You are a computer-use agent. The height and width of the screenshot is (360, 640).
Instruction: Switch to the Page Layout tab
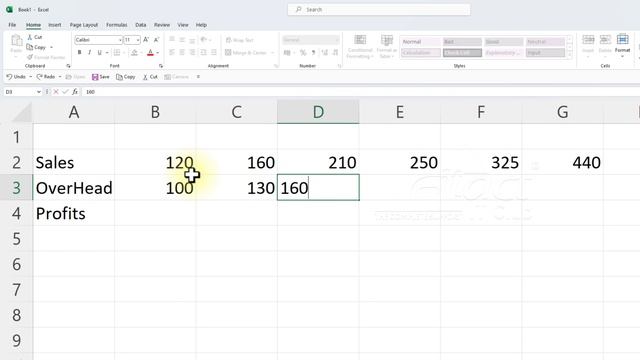[x=84, y=25]
